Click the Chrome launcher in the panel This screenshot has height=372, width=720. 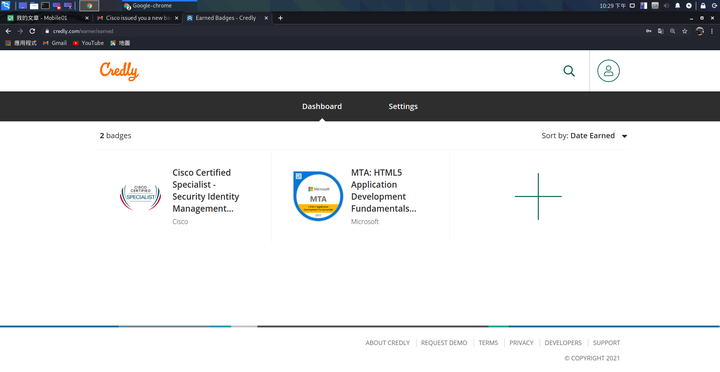(89, 6)
